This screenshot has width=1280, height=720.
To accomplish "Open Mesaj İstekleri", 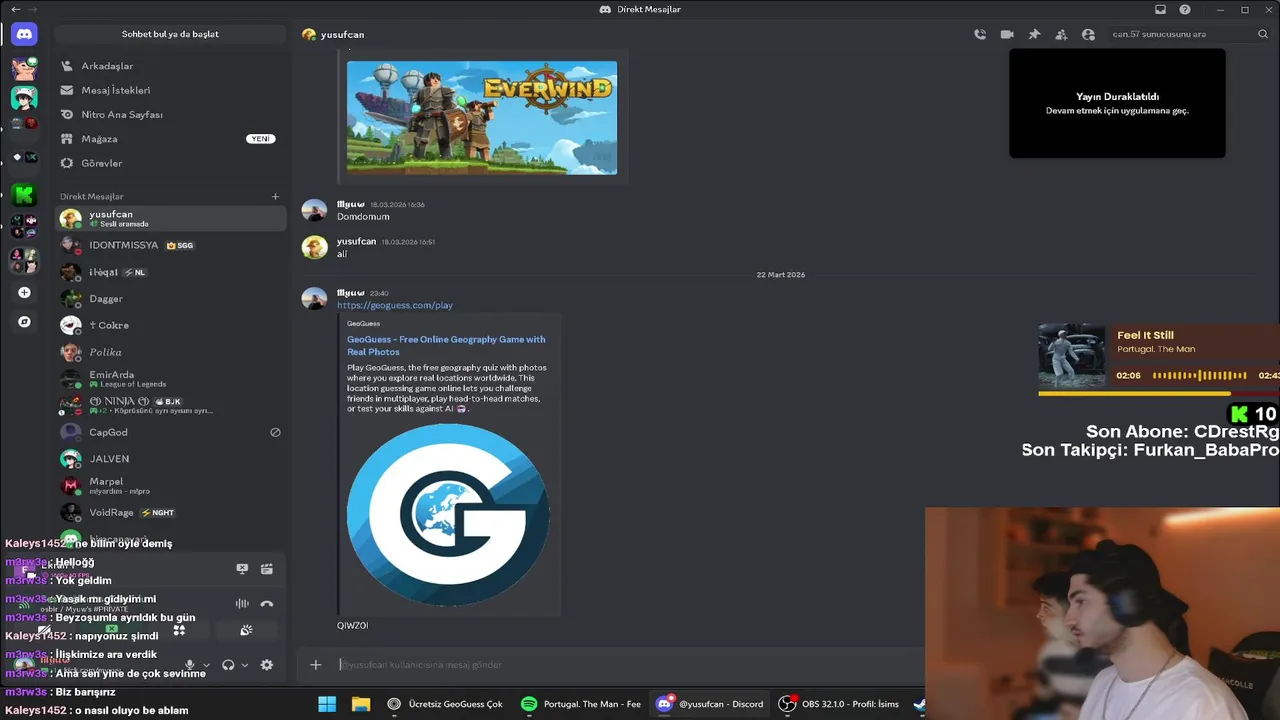I will pos(170,90).
